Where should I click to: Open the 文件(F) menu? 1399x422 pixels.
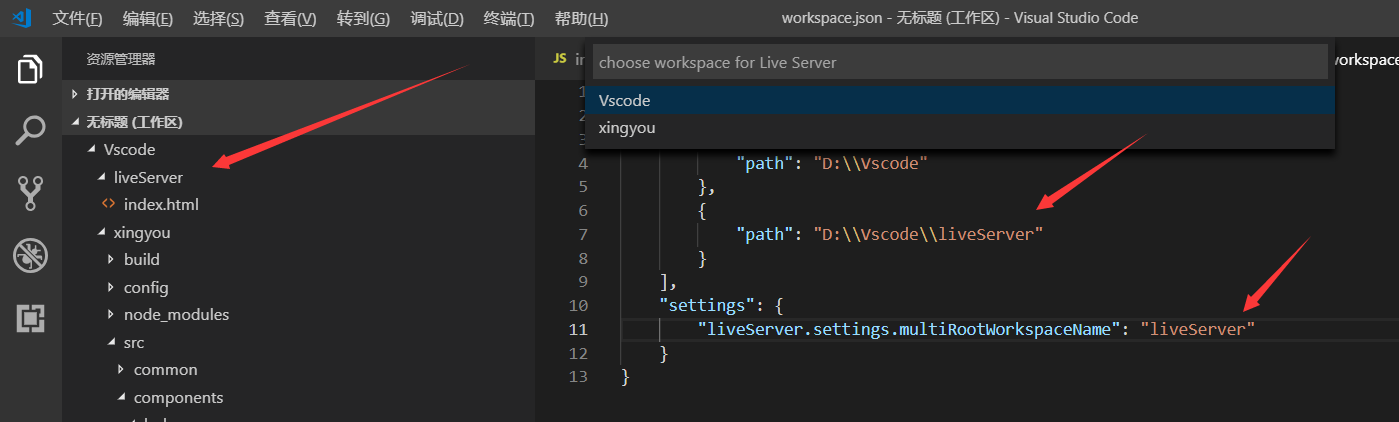77,18
